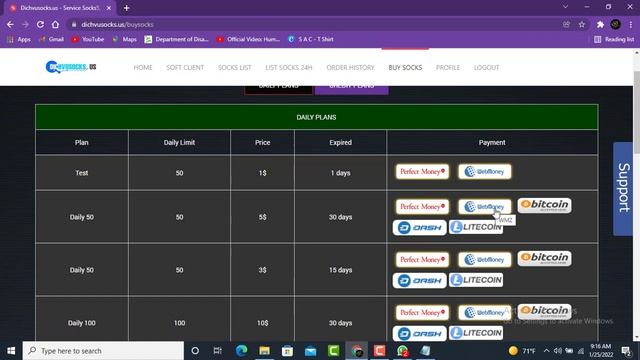Click the Price column header

coord(262,142)
